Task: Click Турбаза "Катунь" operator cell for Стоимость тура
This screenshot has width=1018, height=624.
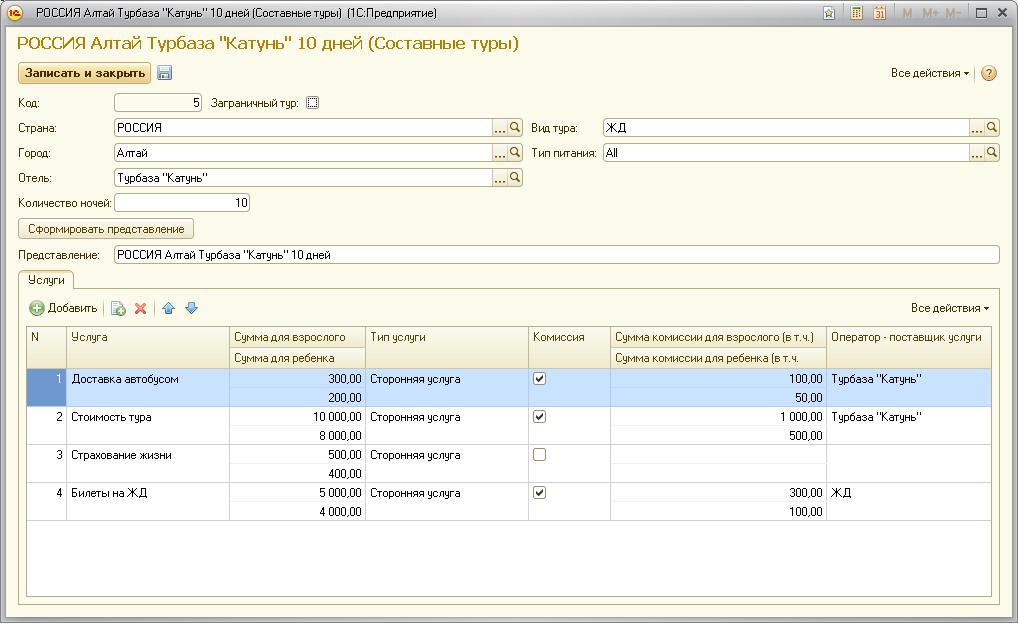Action: [908, 426]
